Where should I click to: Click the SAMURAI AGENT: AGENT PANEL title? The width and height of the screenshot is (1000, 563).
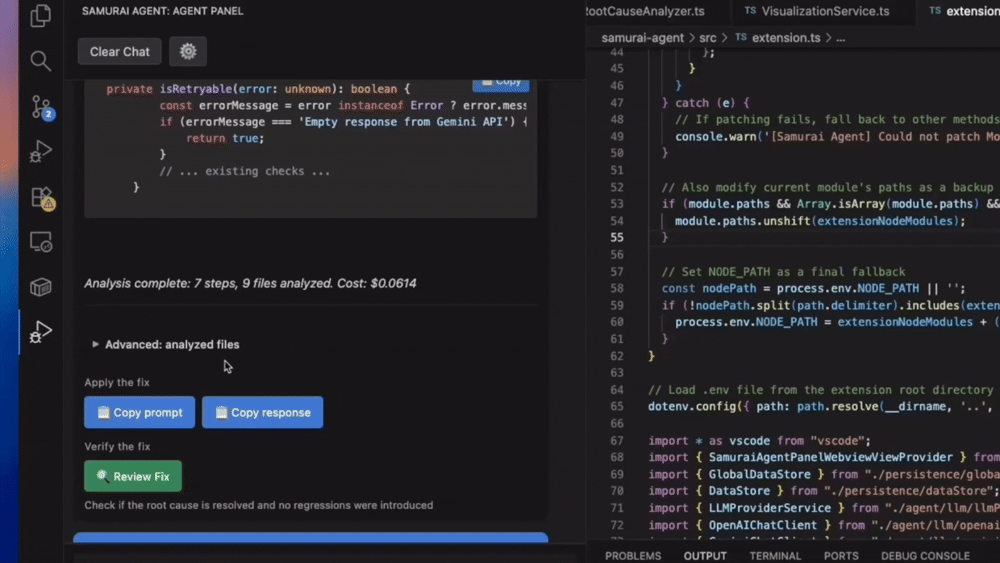pyautogui.click(x=163, y=11)
